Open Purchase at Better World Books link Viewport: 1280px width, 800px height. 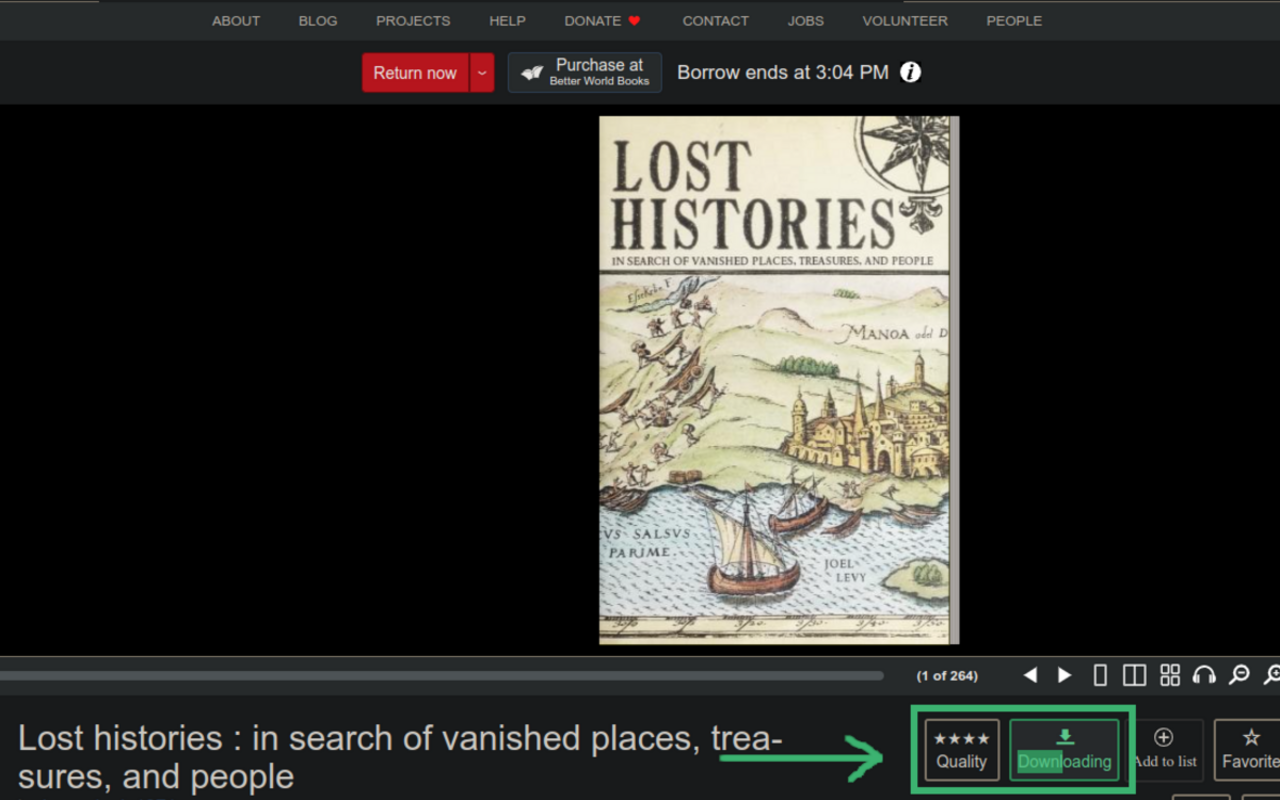click(585, 72)
